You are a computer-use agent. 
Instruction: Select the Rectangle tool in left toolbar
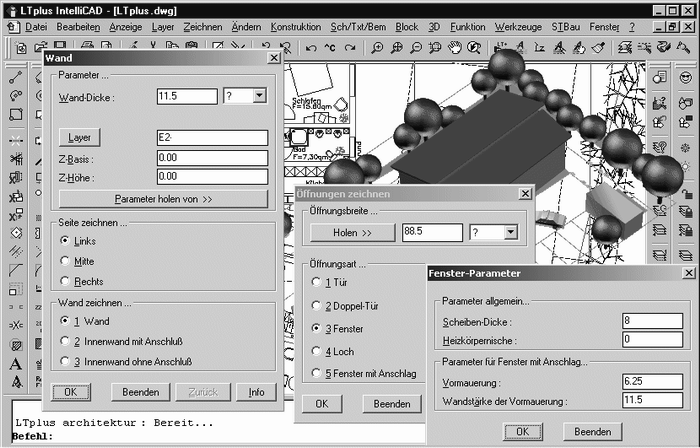coord(16,114)
